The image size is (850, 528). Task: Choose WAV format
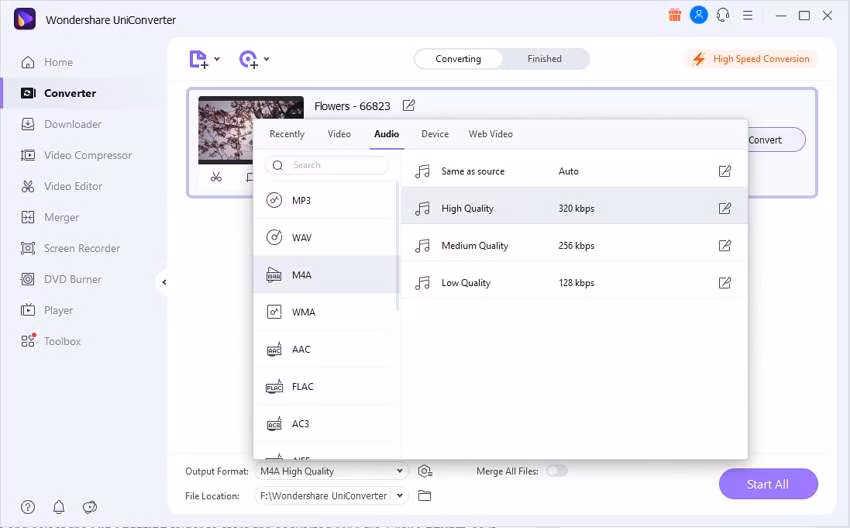coord(326,237)
